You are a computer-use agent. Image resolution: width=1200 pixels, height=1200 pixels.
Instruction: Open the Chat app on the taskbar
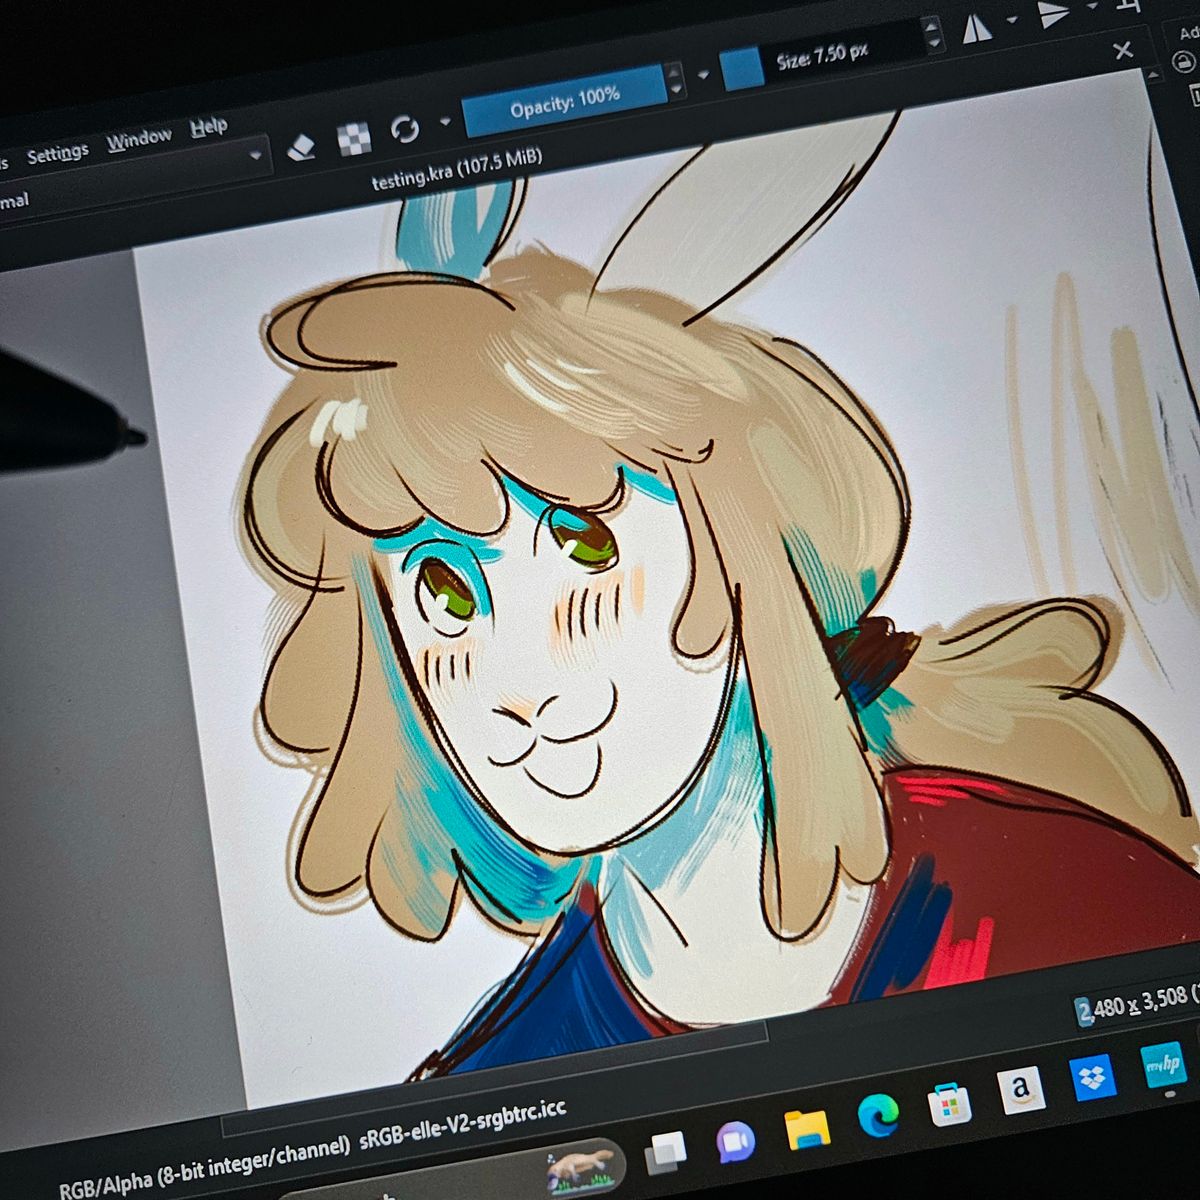(x=735, y=1141)
